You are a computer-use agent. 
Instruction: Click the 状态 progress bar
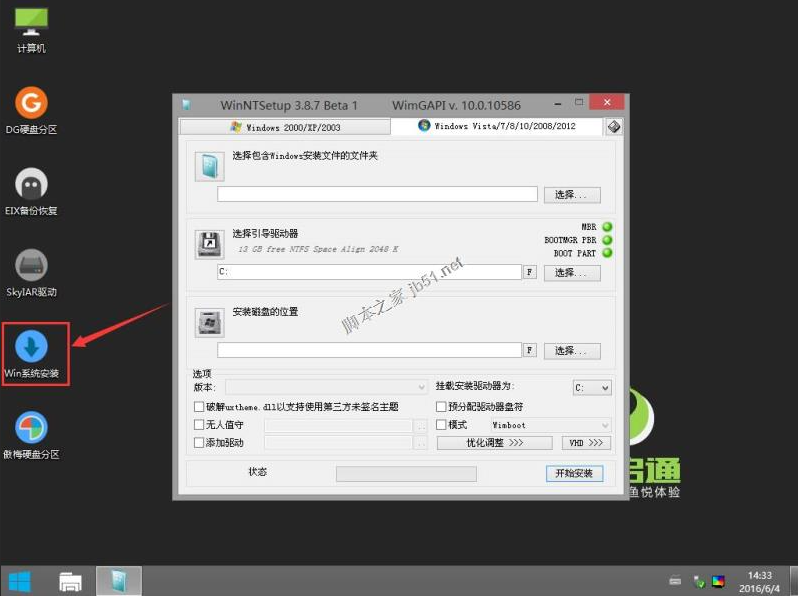(406, 474)
